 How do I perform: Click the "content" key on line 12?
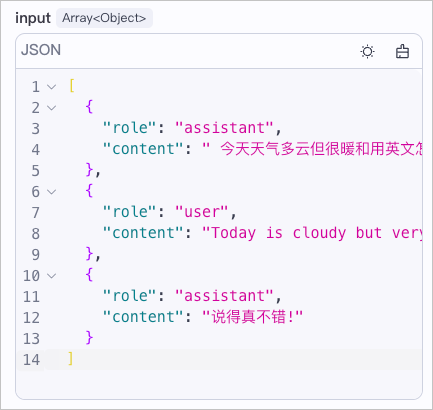(143, 317)
